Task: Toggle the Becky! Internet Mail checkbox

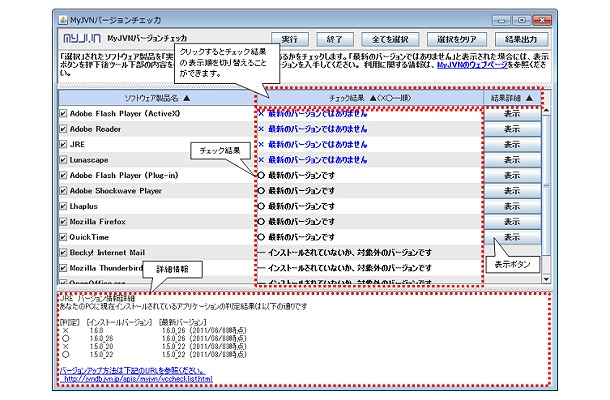Action: pos(63,253)
